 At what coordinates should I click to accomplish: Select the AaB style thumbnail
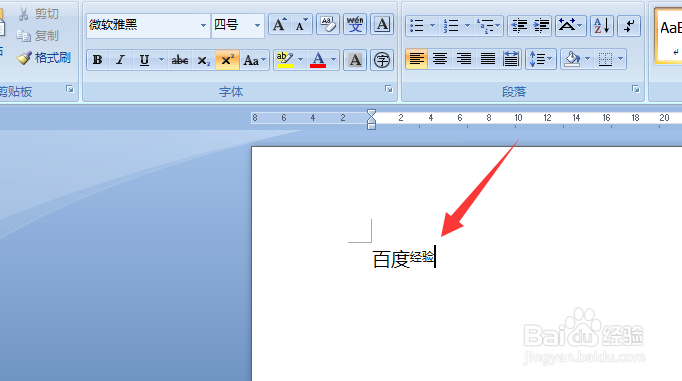669,36
